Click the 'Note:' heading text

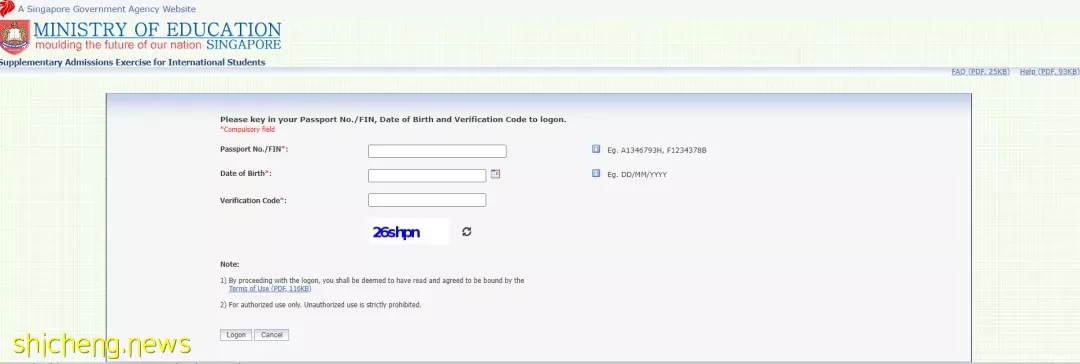[x=229, y=264]
